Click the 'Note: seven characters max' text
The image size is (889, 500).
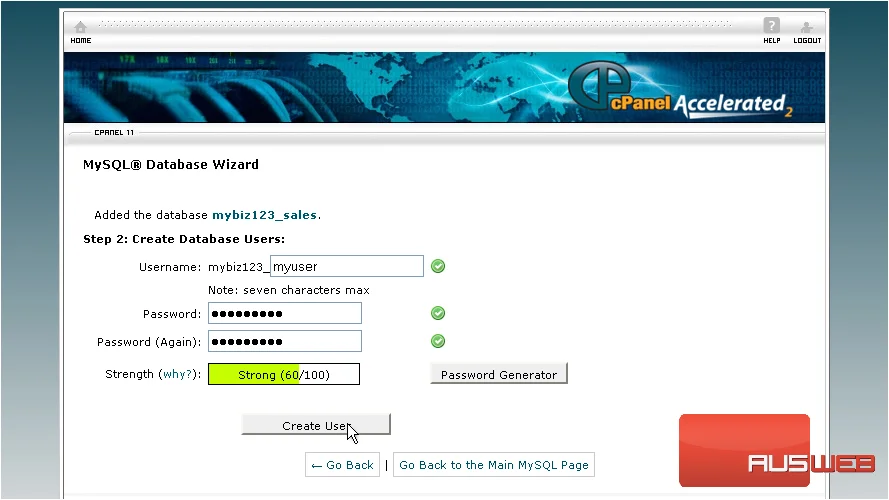click(289, 290)
